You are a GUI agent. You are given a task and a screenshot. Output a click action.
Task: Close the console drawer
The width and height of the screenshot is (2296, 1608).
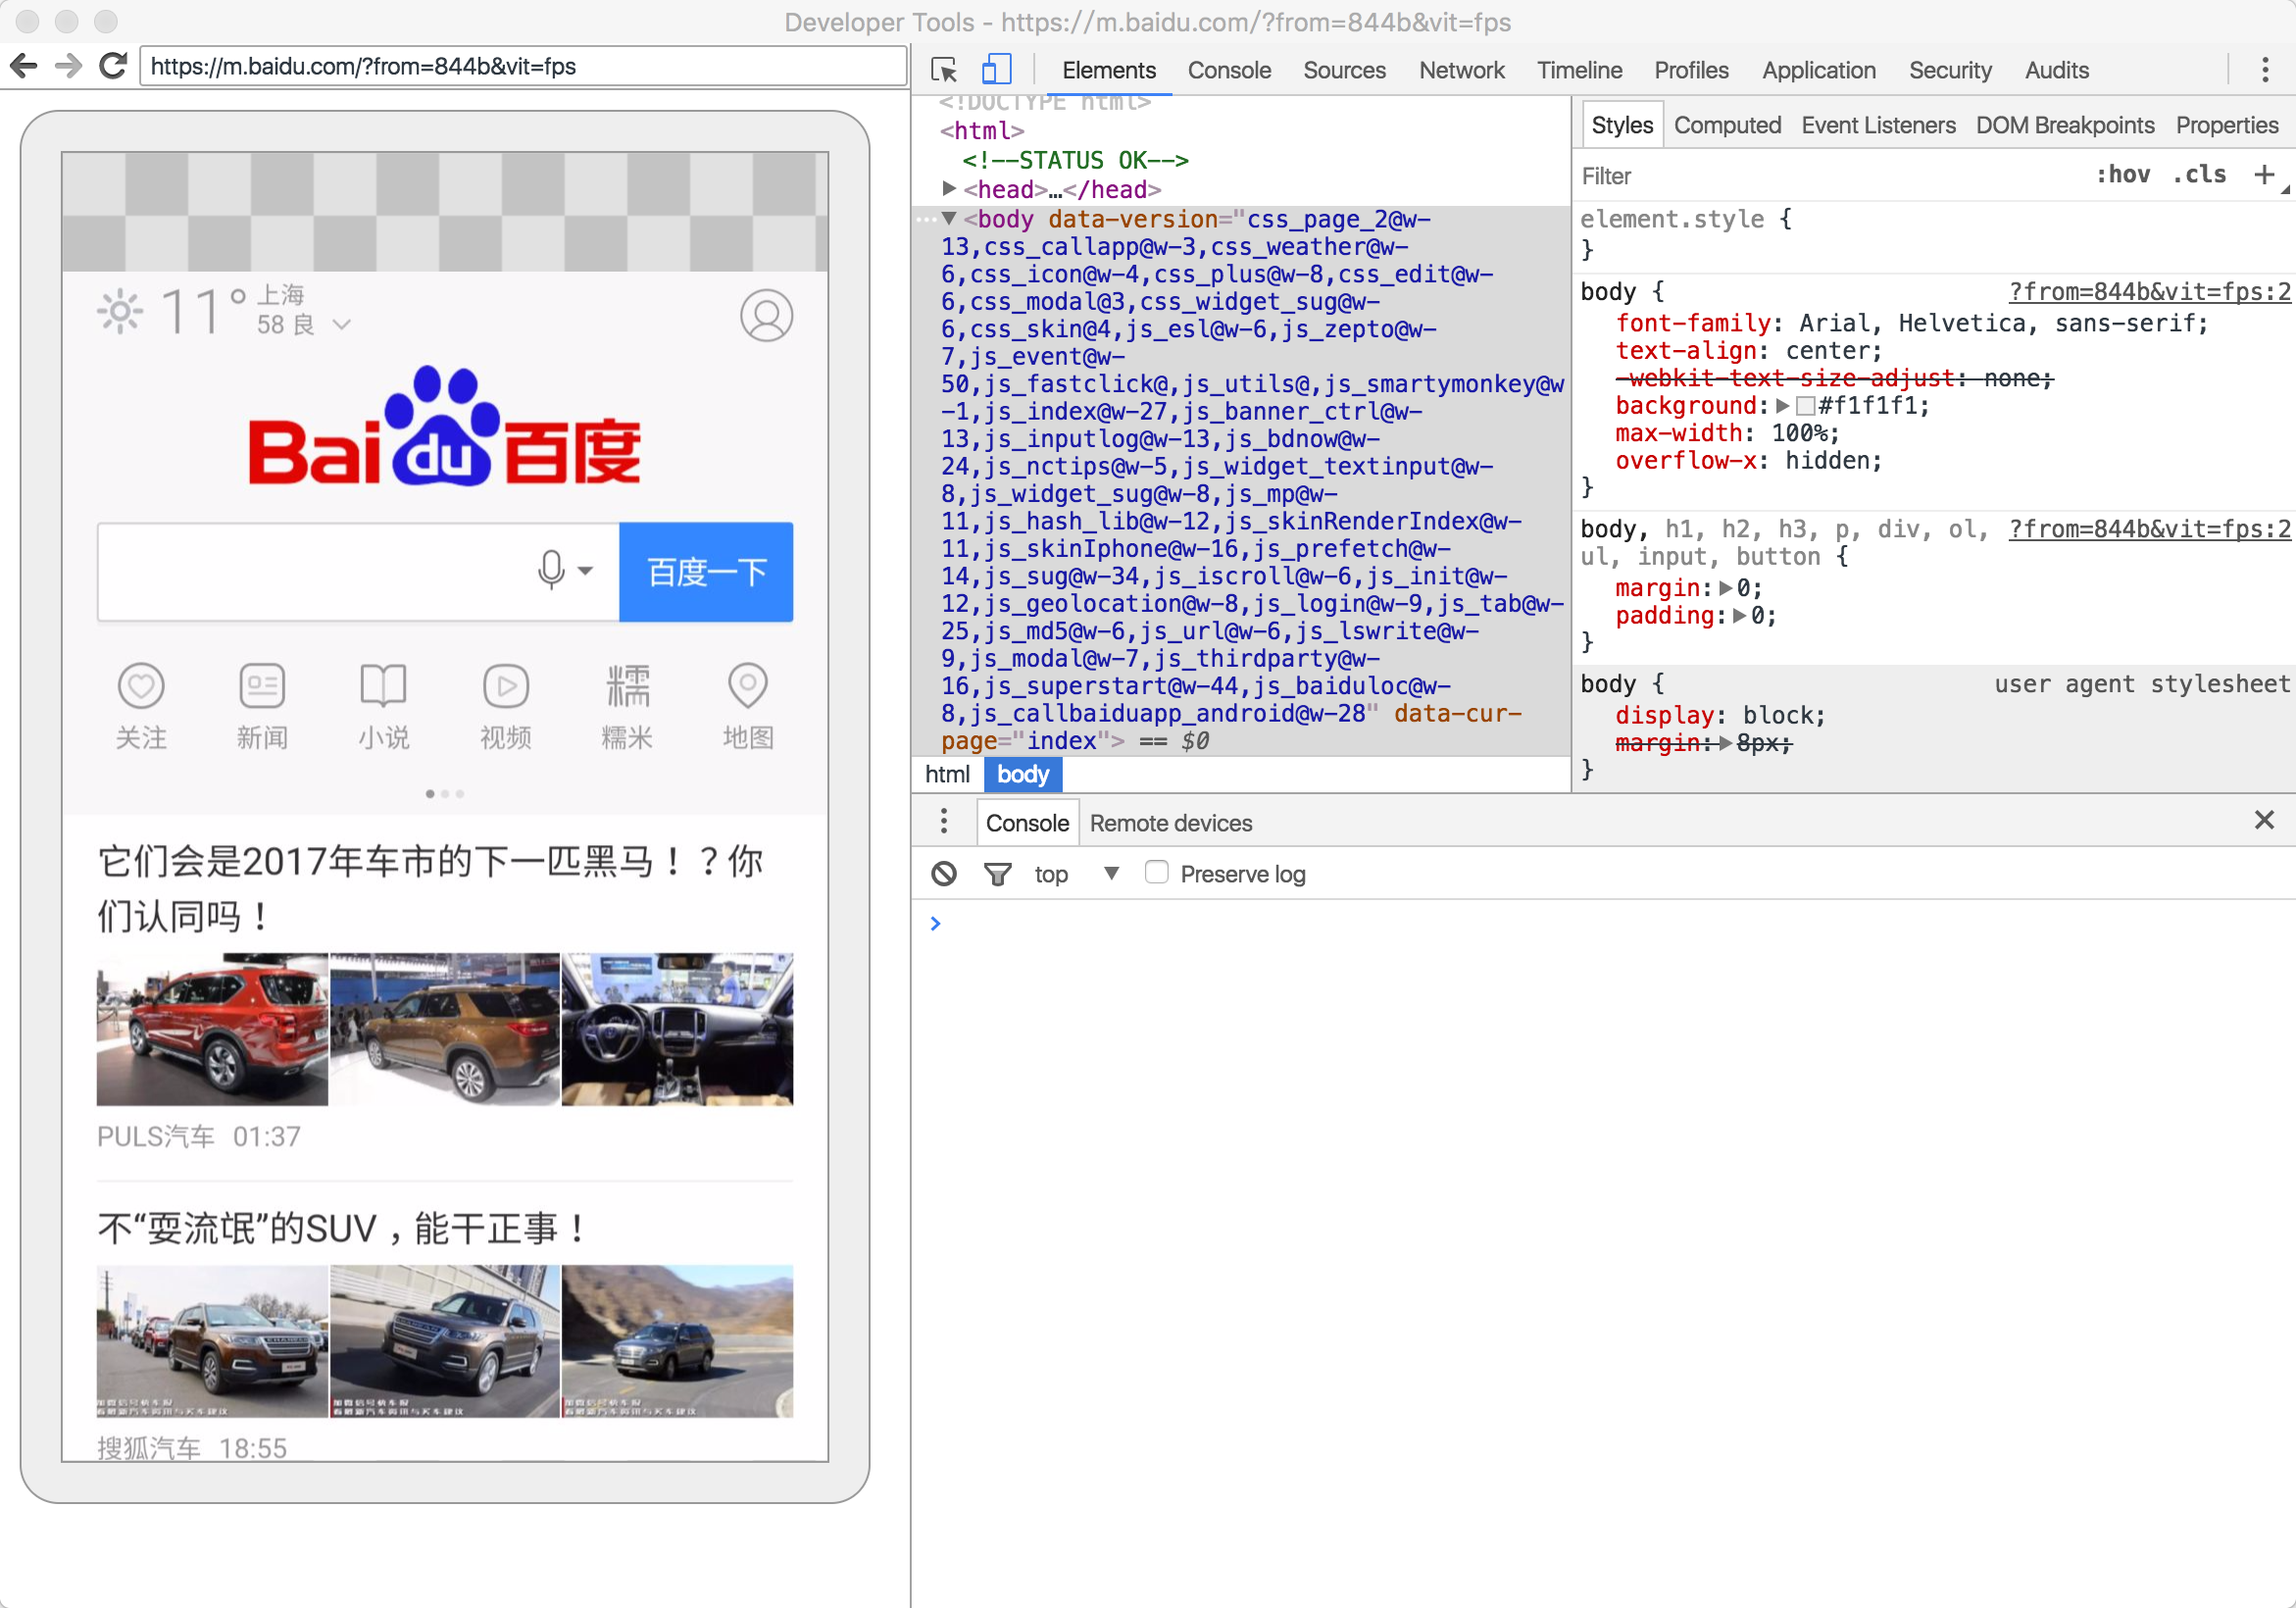point(2264,821)
